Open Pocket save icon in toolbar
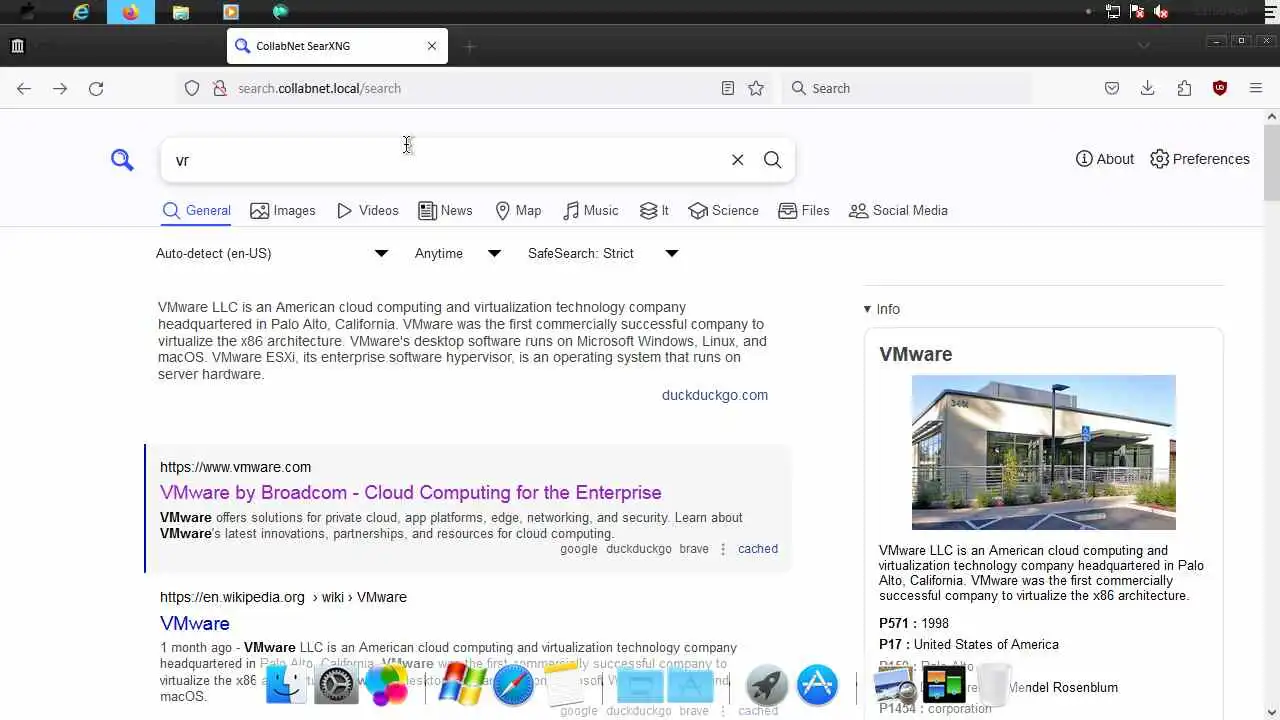This screenshot has height=720, width=1280. pos(1112,88)
